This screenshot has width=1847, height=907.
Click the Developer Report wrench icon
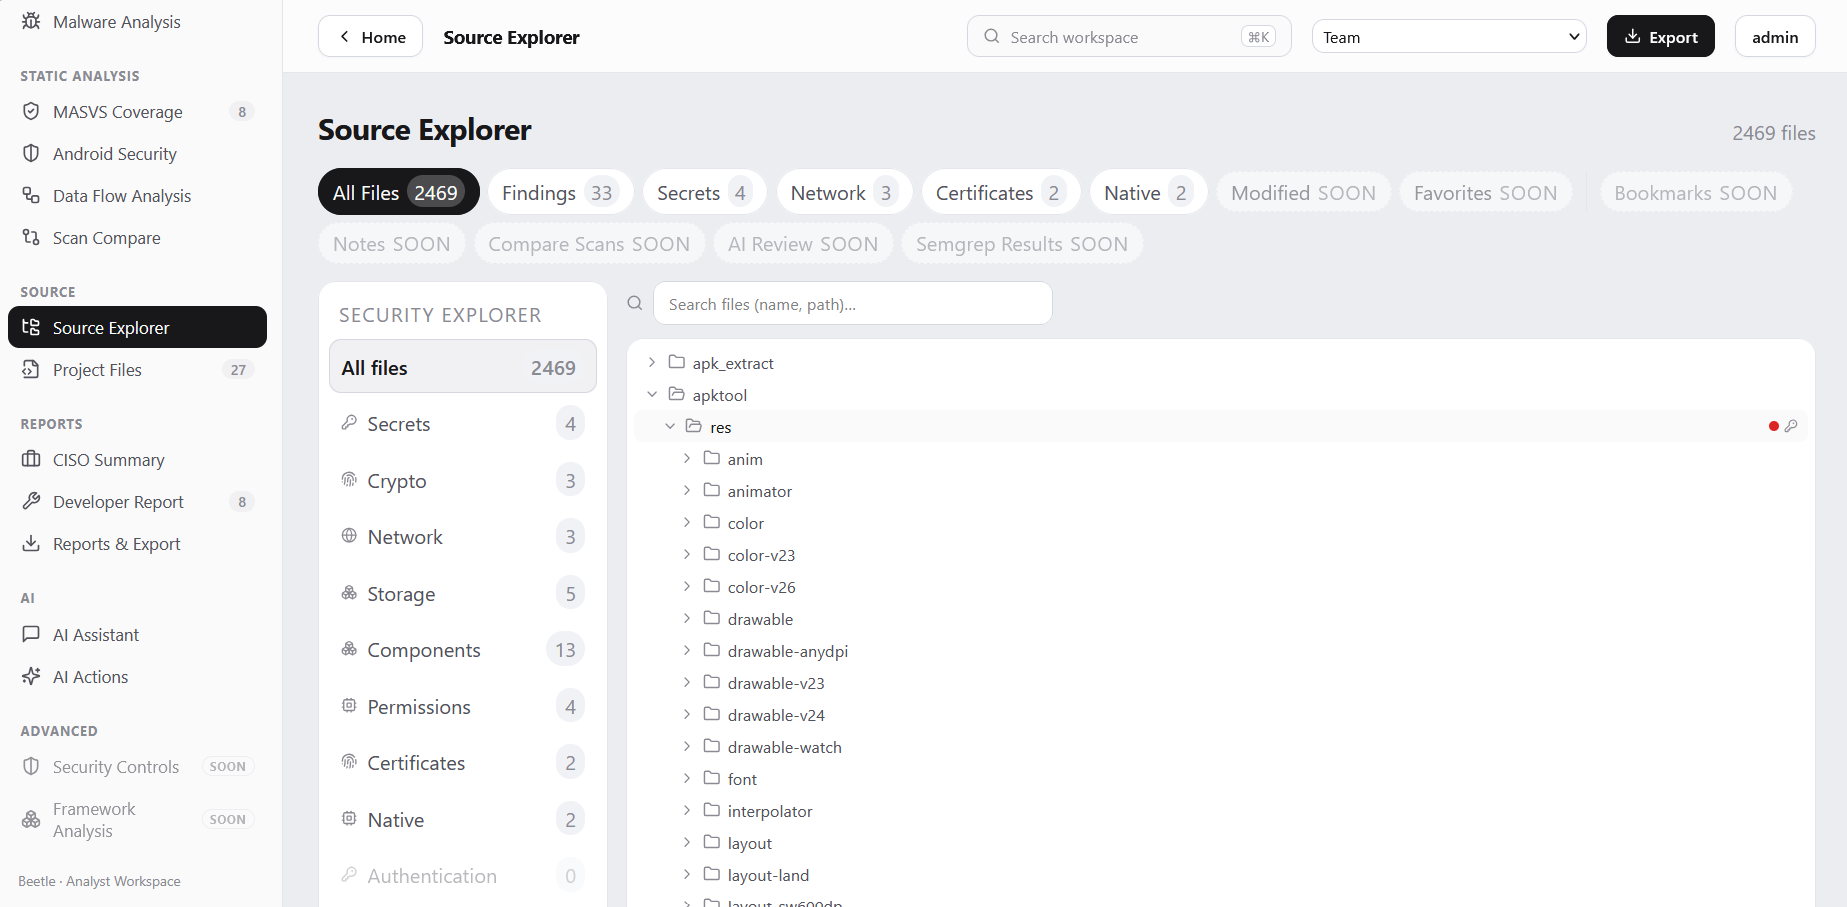[x=31, y=501]
